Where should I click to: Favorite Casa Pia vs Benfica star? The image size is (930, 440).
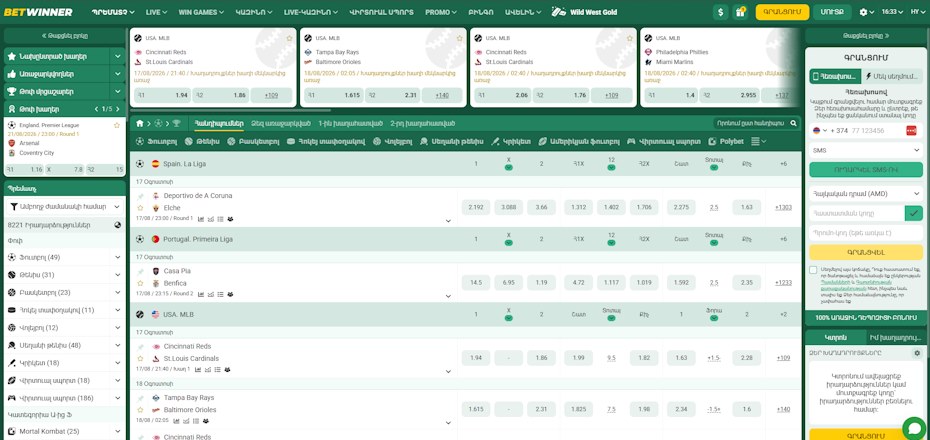click(x=141, y=283)
